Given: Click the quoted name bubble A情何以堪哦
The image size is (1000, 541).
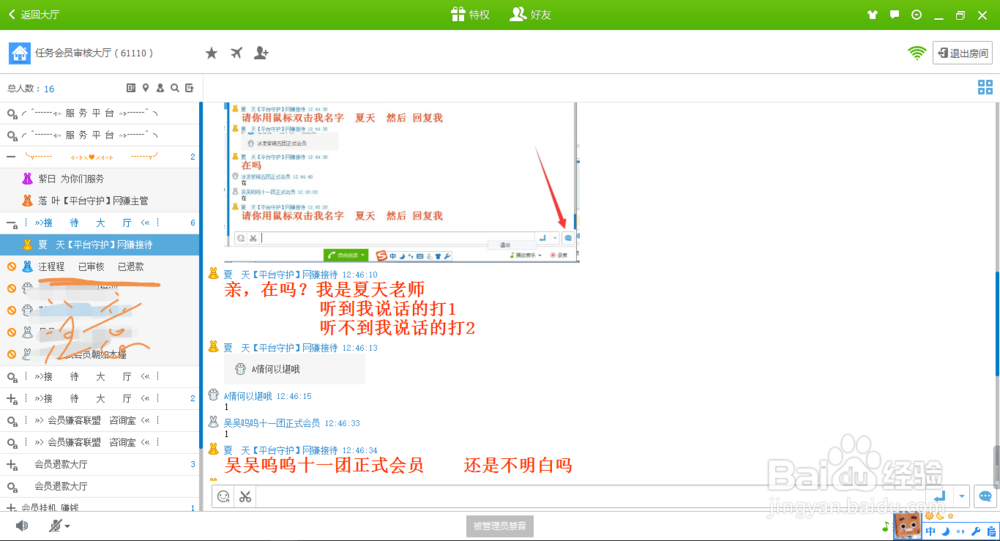Looking at the screenshot, I should 295,369.
